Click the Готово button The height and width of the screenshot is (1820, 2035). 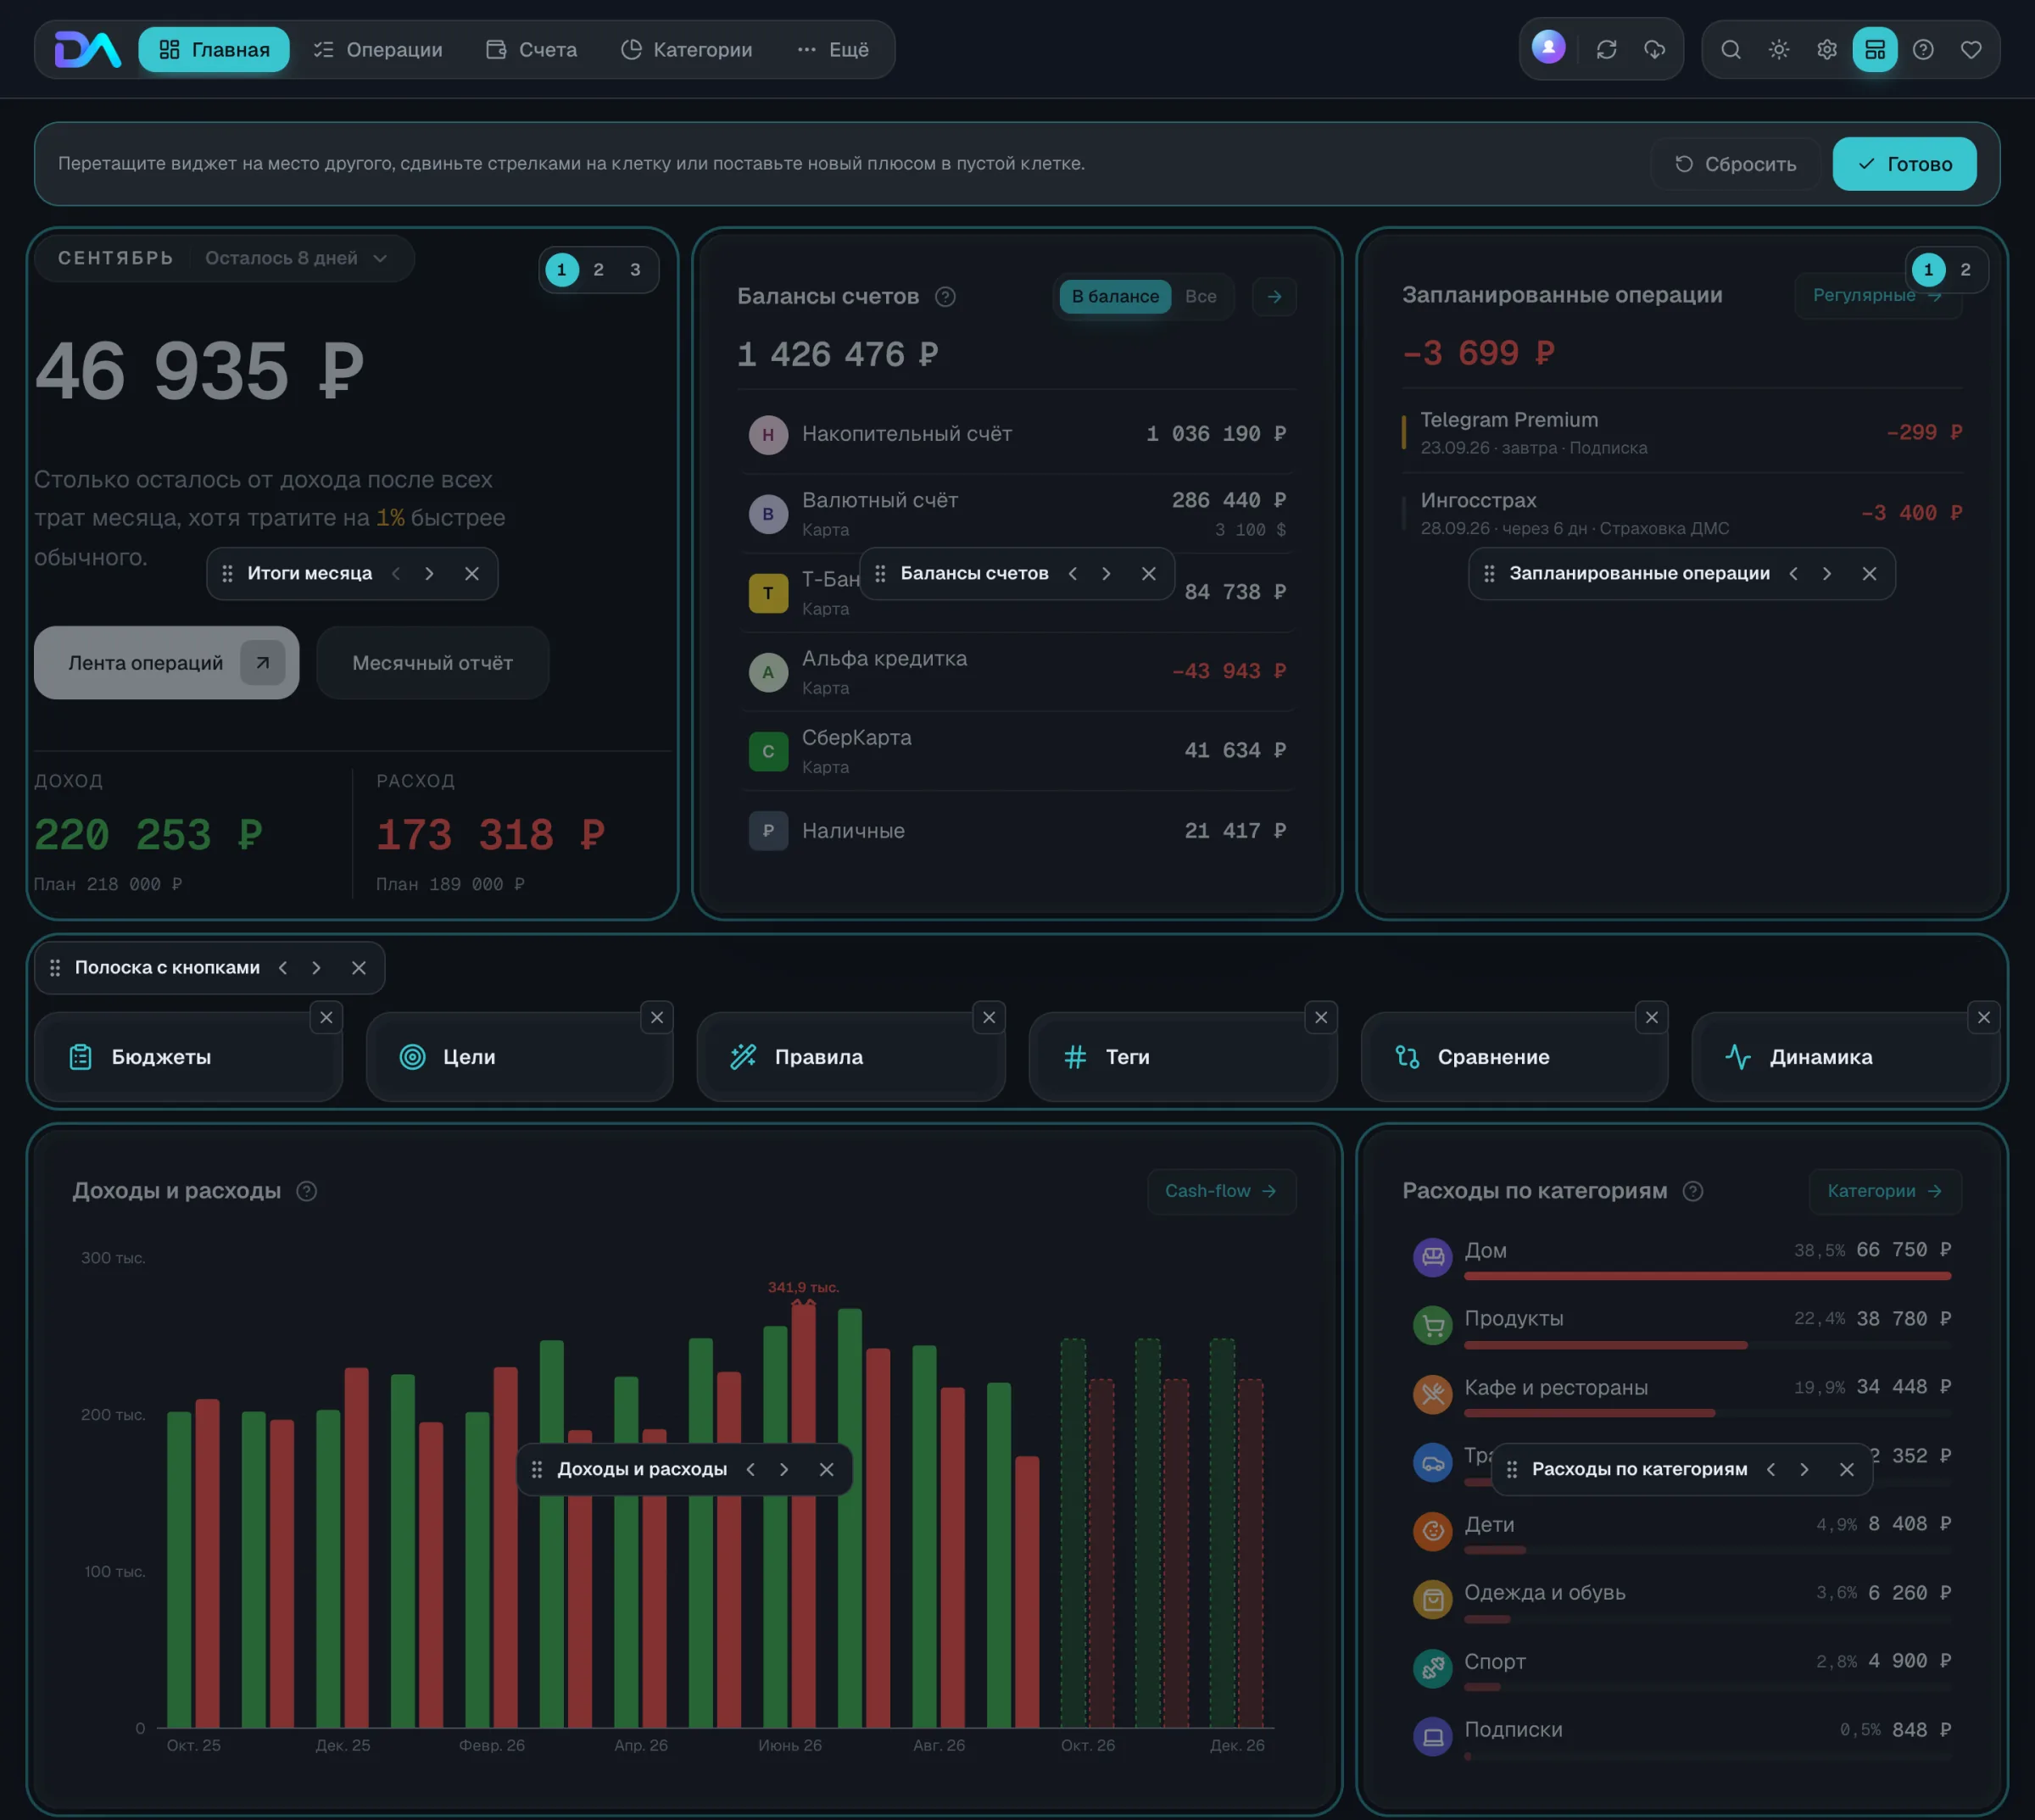pos(1904,164)
